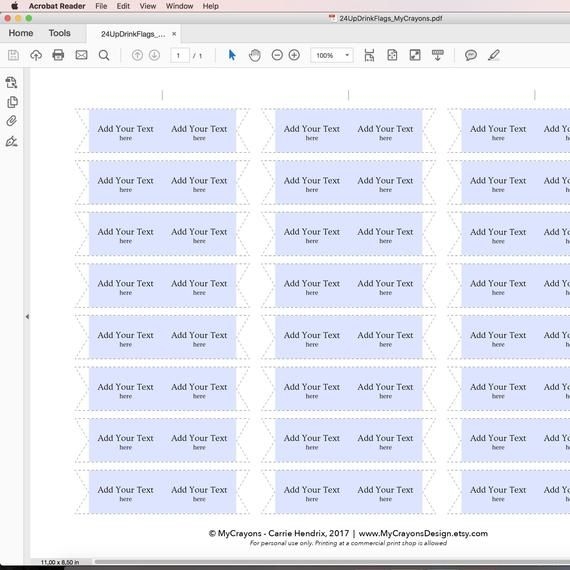The height and width of the screenshot is (570, 570).
Task: Open the Find text magnifier tool
Action: coord(104,55)
